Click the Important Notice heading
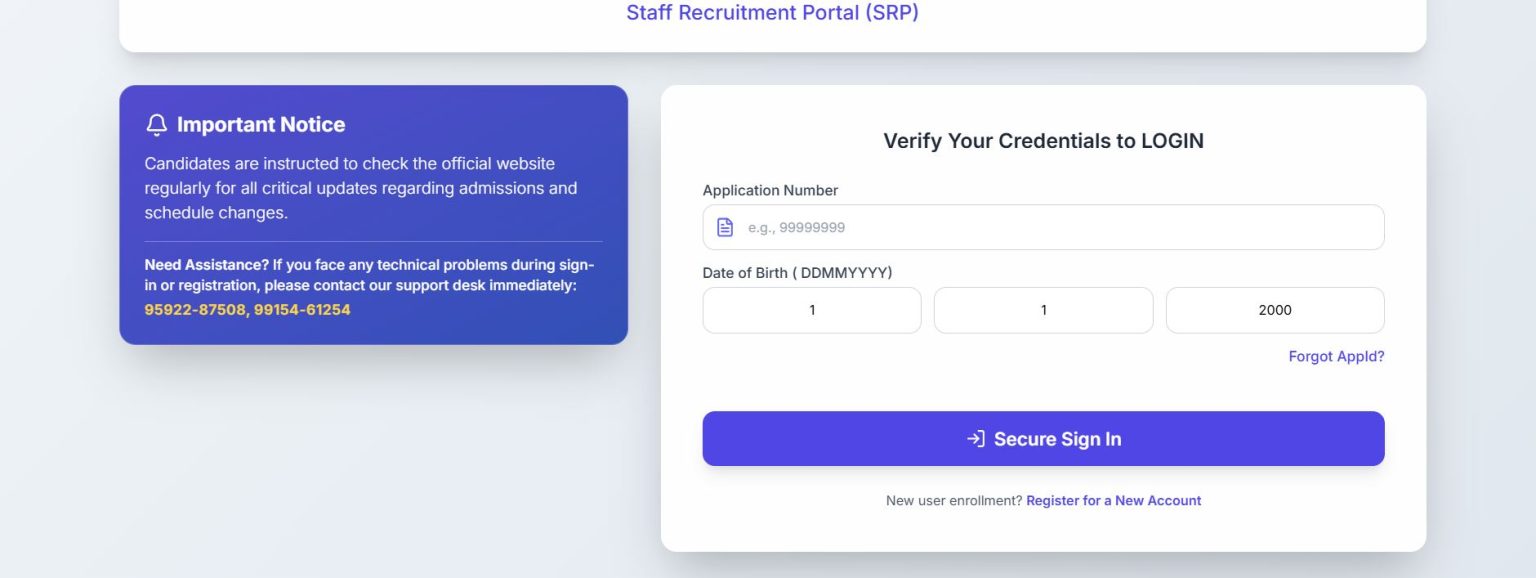 (x=260, y=124)
